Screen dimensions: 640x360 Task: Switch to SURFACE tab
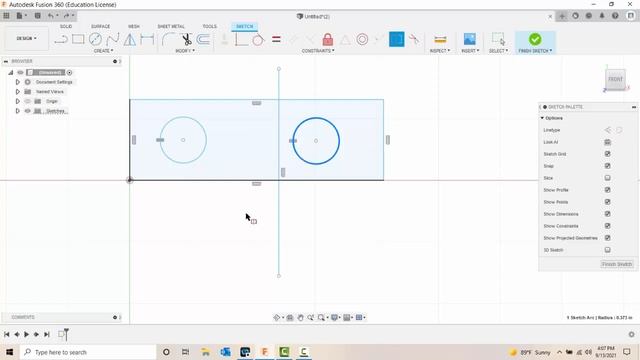tap(100, 27)
